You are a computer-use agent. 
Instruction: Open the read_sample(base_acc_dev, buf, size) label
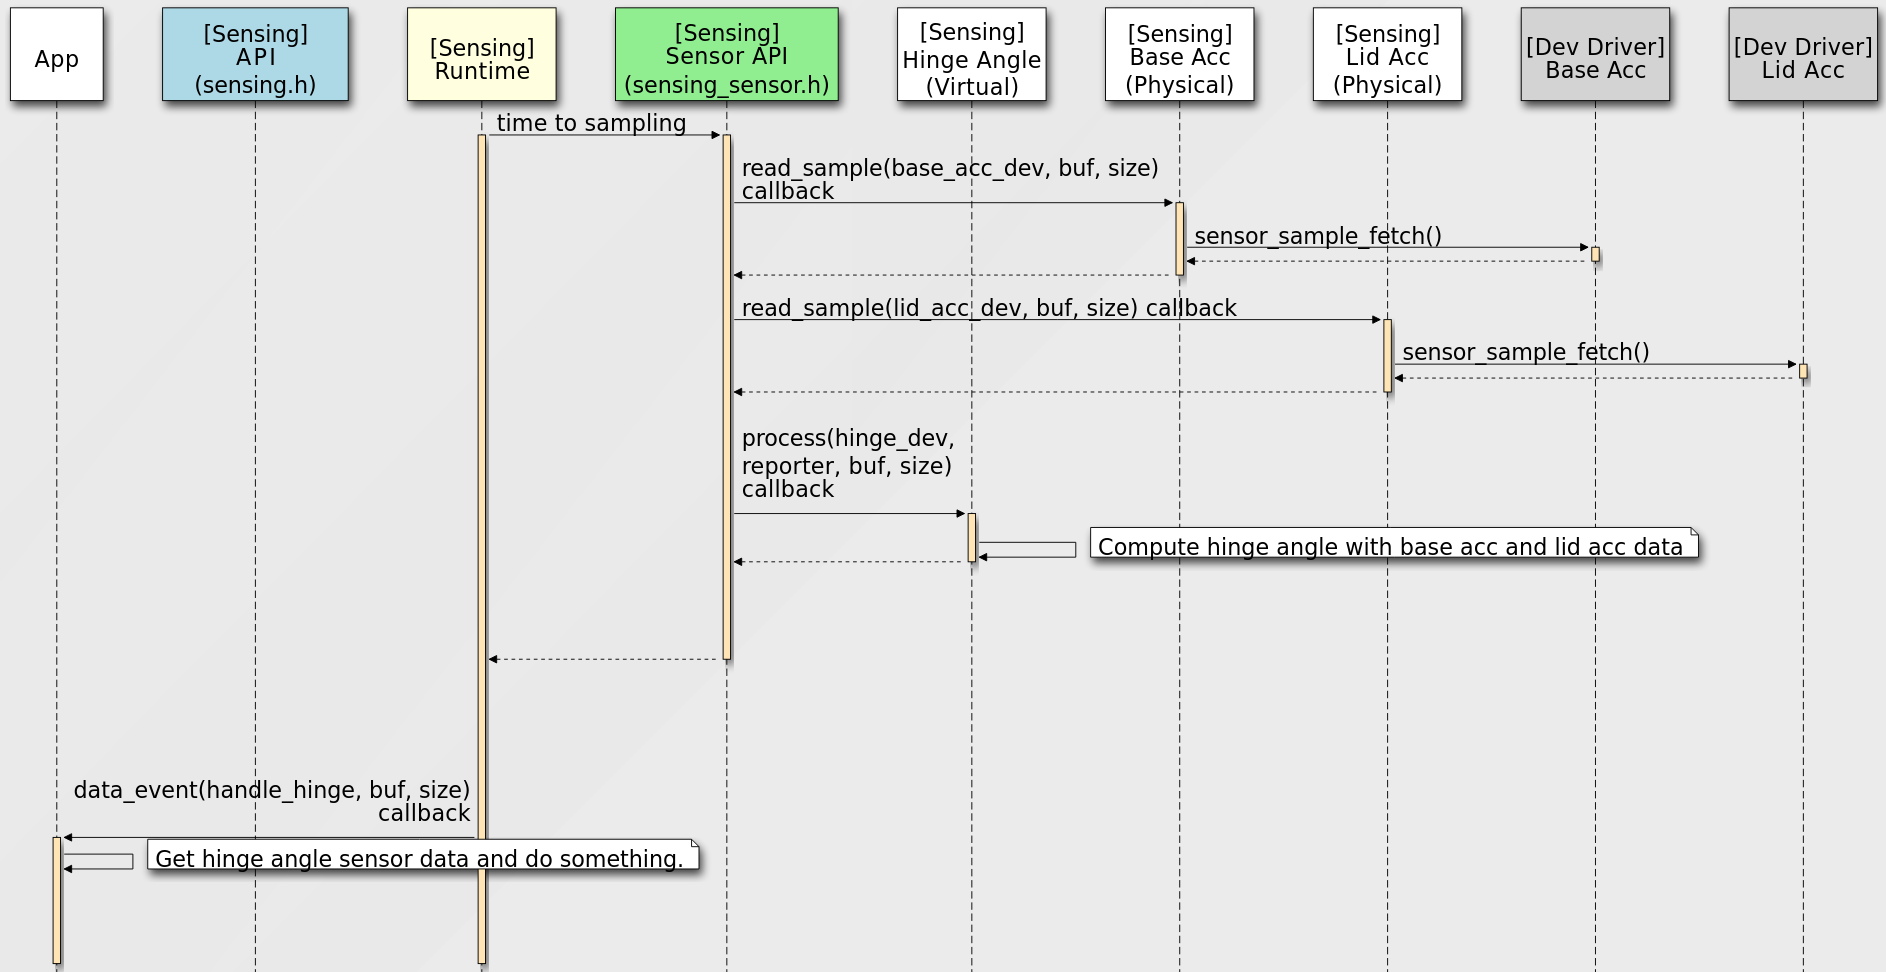[x=948, y=168]
